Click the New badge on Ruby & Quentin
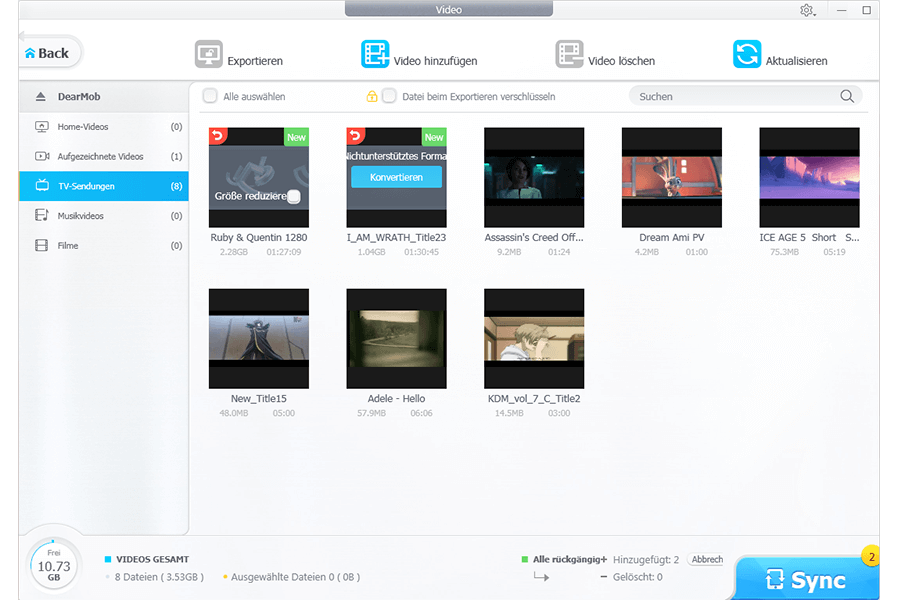Viewport: 900px width, 600px height. (x=296, y=137)
